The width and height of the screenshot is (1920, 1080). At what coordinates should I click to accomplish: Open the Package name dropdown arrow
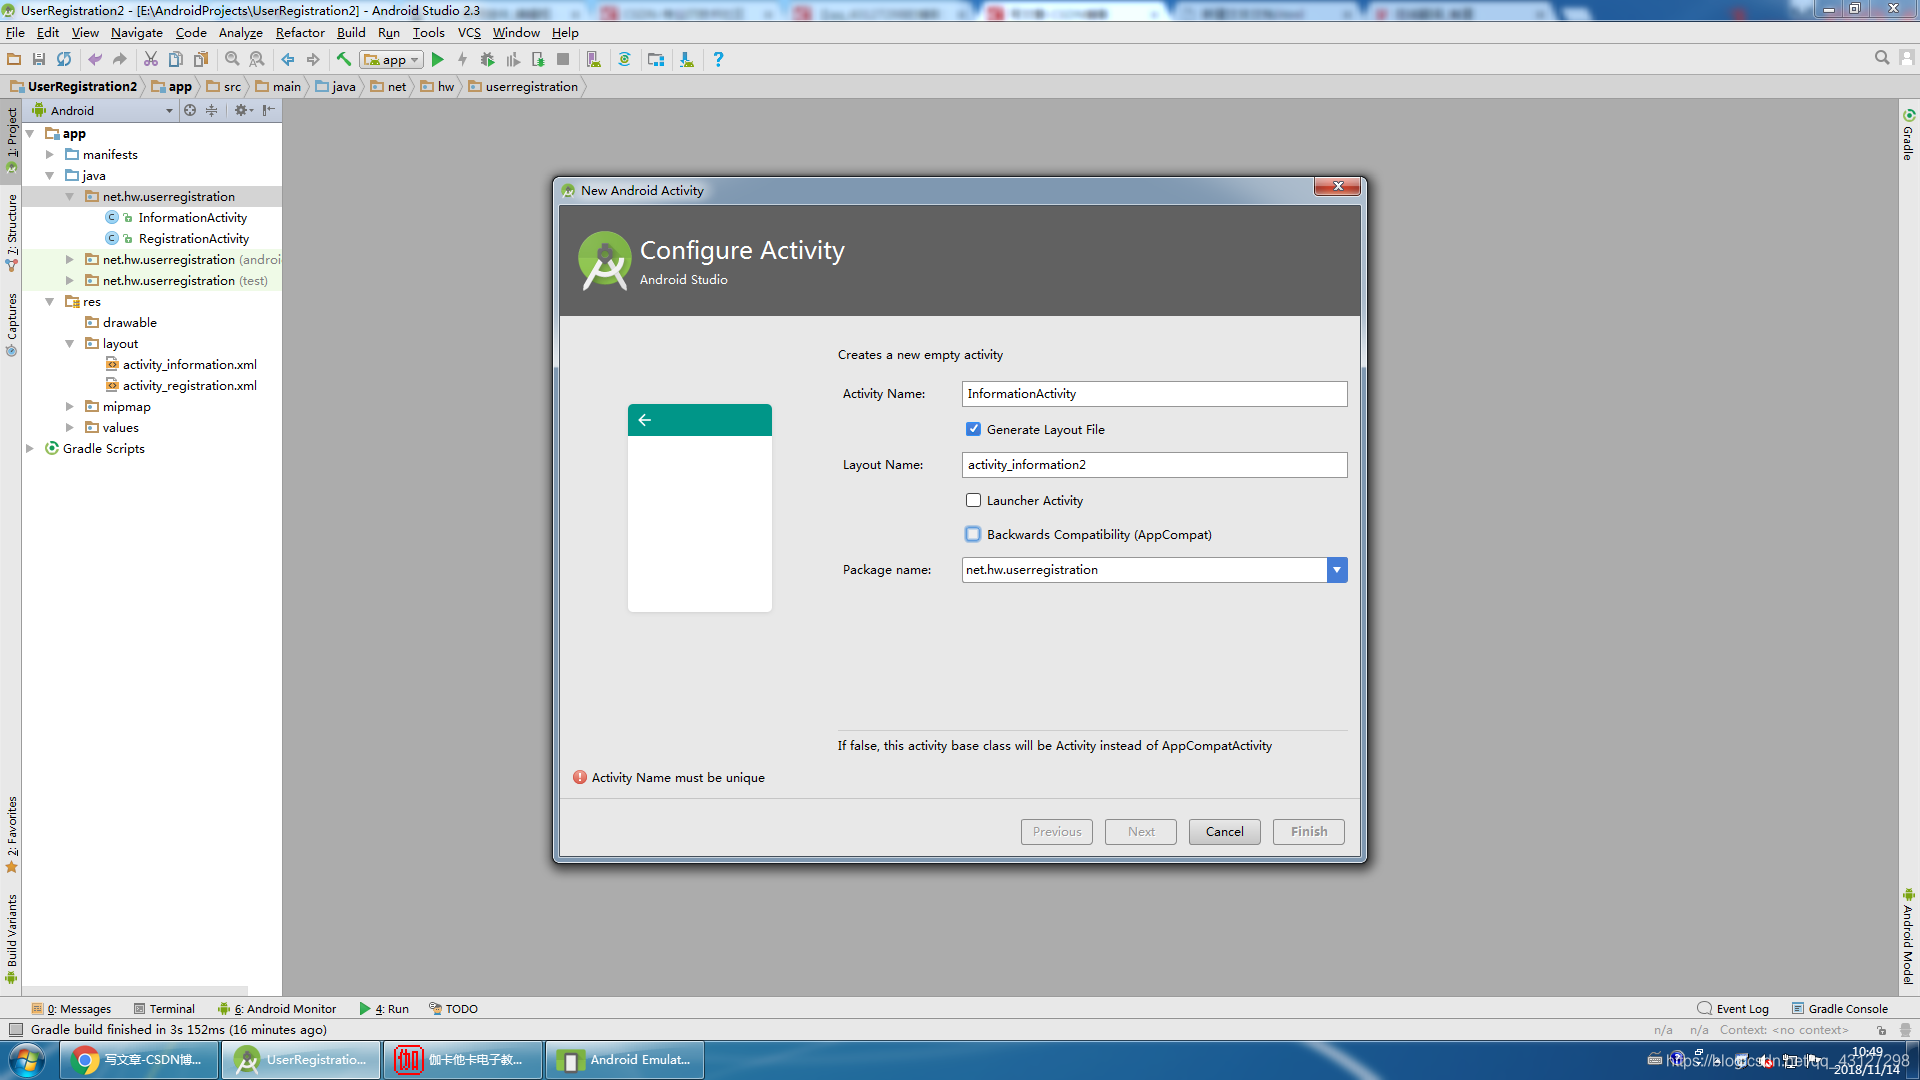[1337, 570]
